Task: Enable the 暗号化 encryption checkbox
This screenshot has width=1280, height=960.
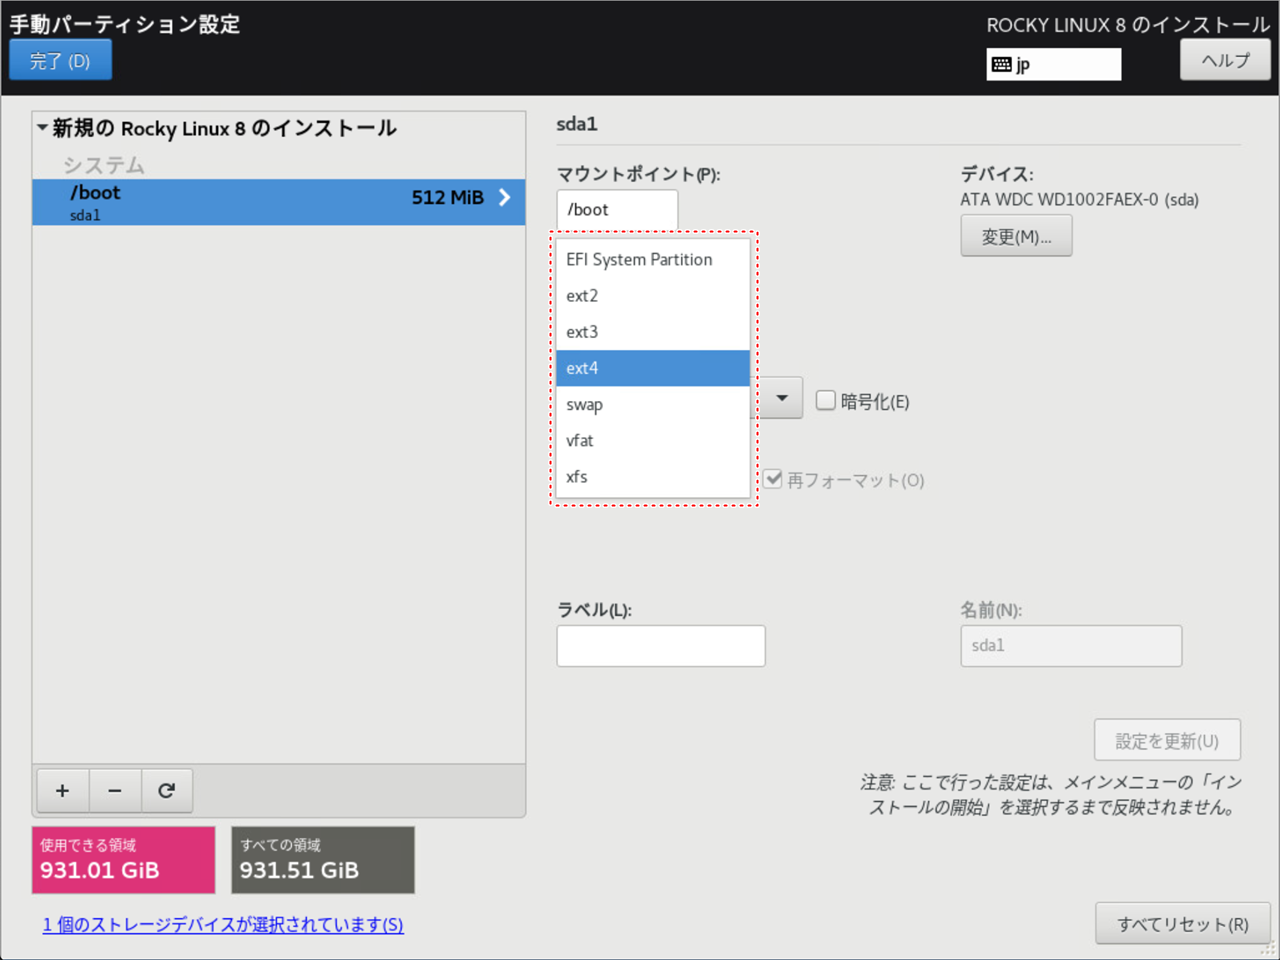Action: tap(826, 401)
